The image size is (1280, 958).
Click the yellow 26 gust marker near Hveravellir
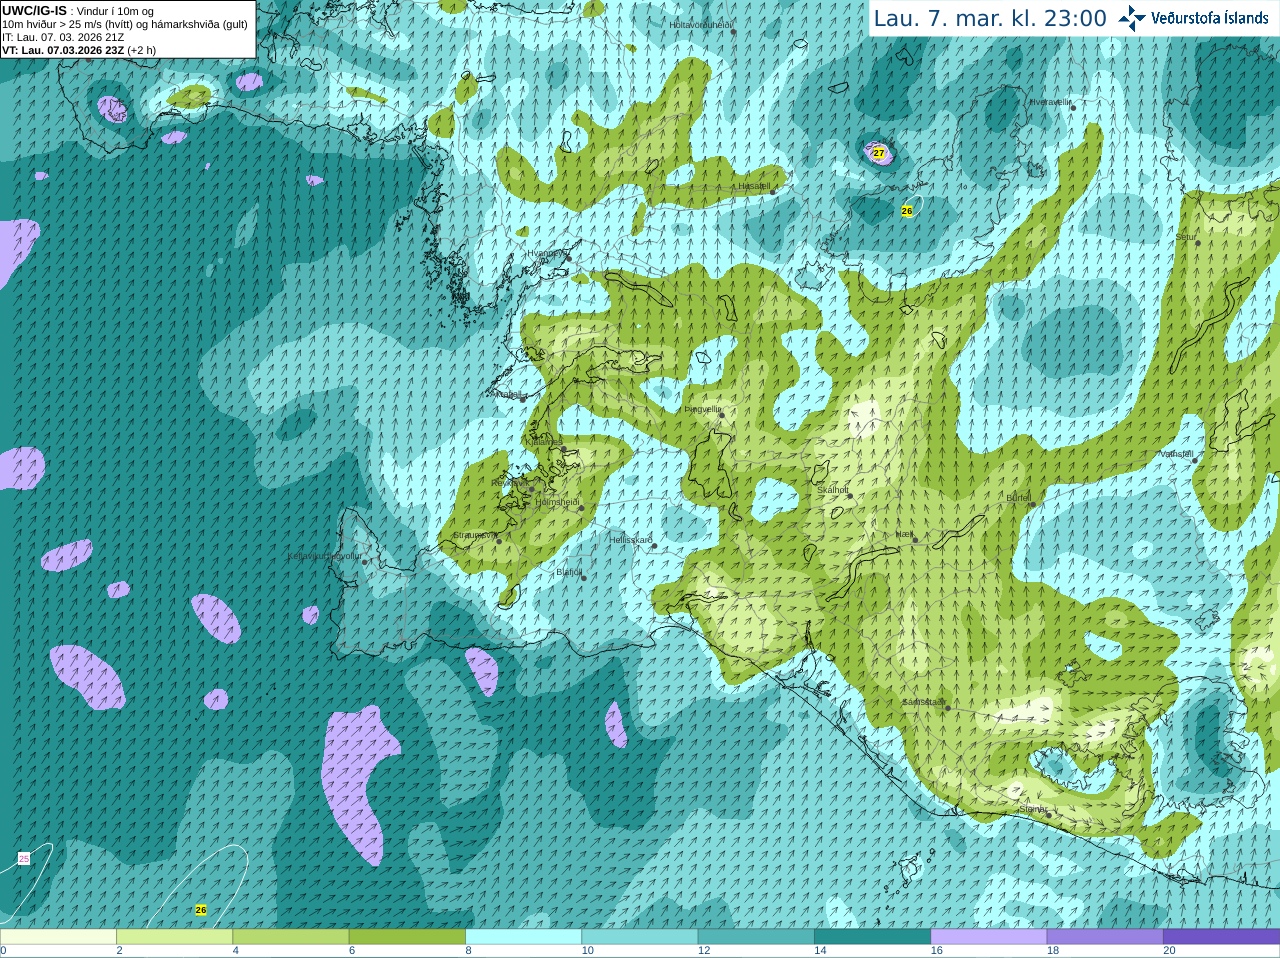tap(907, 211)
